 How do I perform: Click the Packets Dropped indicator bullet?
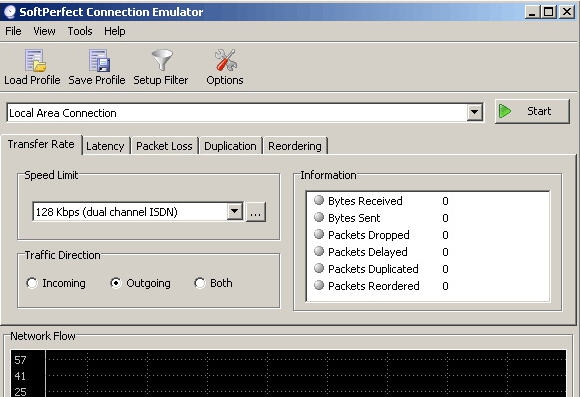pos(319,234)
